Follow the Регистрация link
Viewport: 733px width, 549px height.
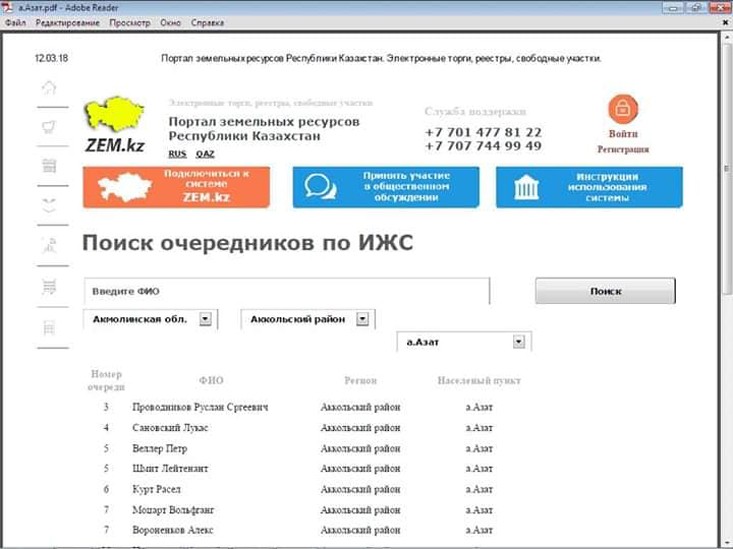pos(623,149)
